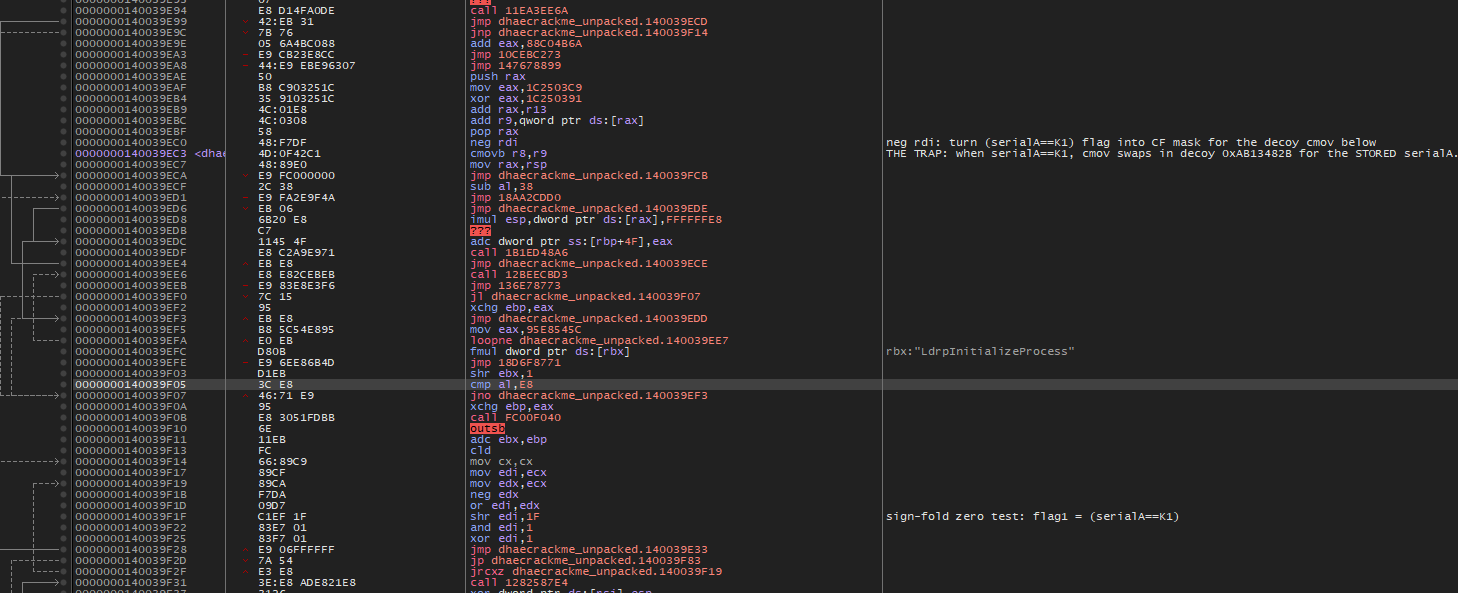The image size is (1458, 593).
Task: Click bytes 05 6A4BC088
Action: (296, 43)
